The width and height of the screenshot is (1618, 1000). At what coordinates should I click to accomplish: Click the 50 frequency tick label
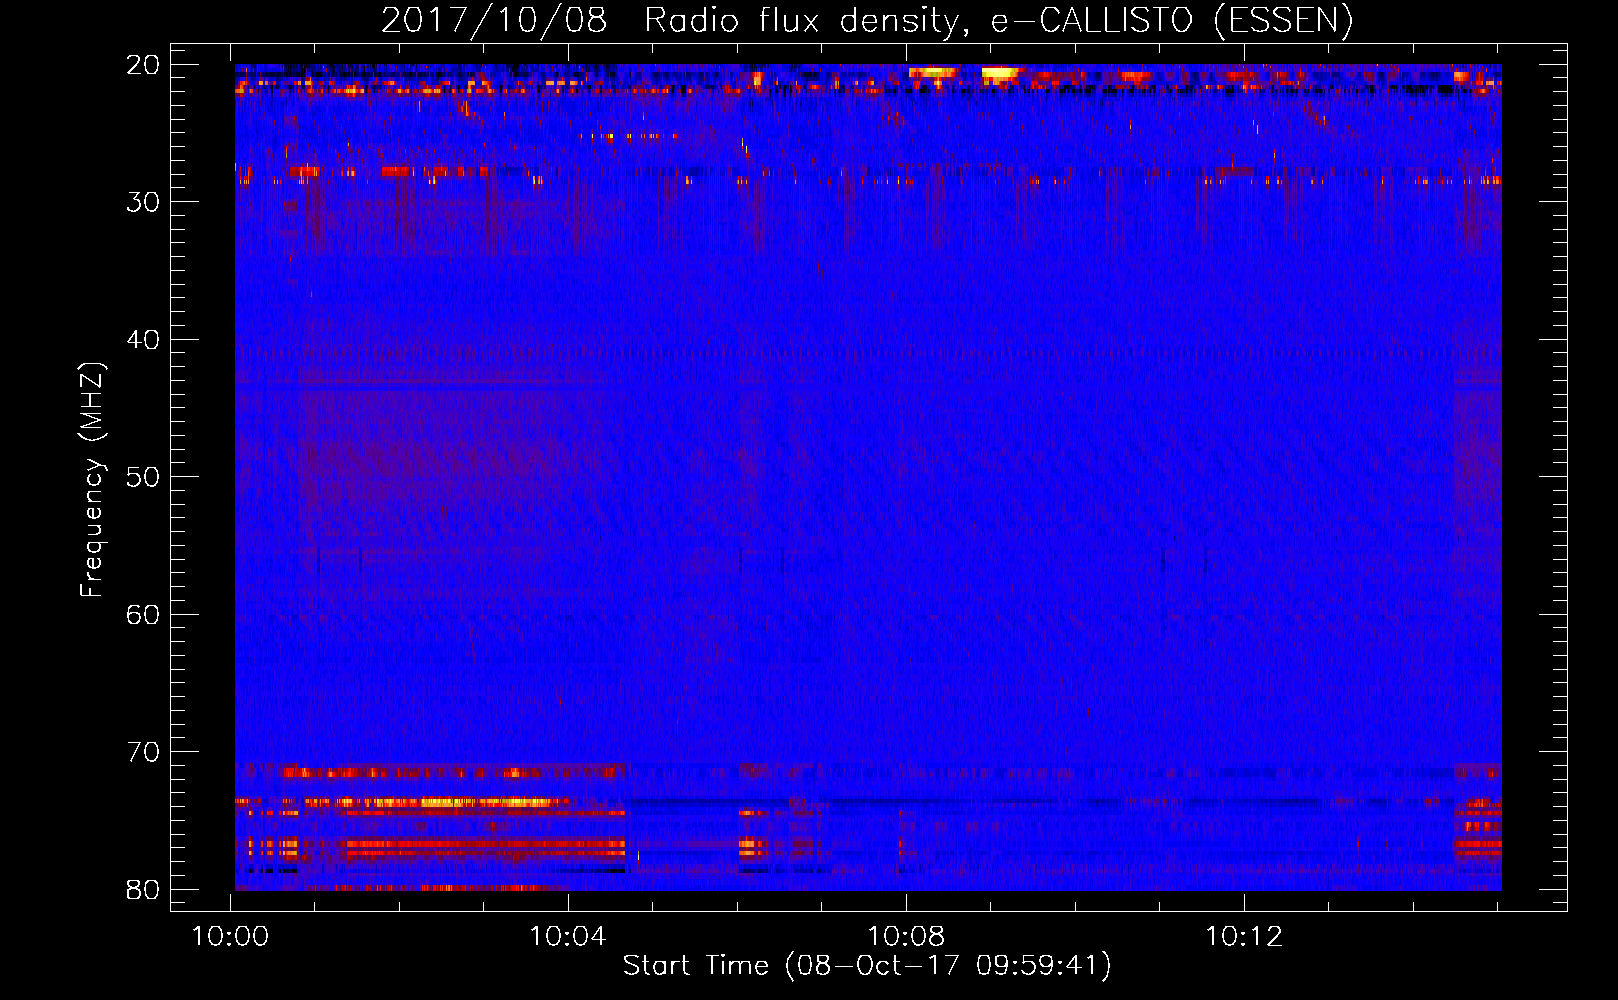144,477
